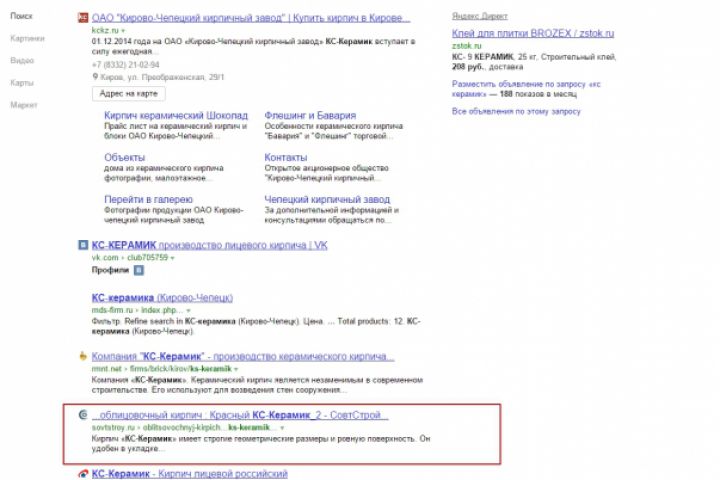Click the yellow favicon of the mnnt.net result

point(83,356)
